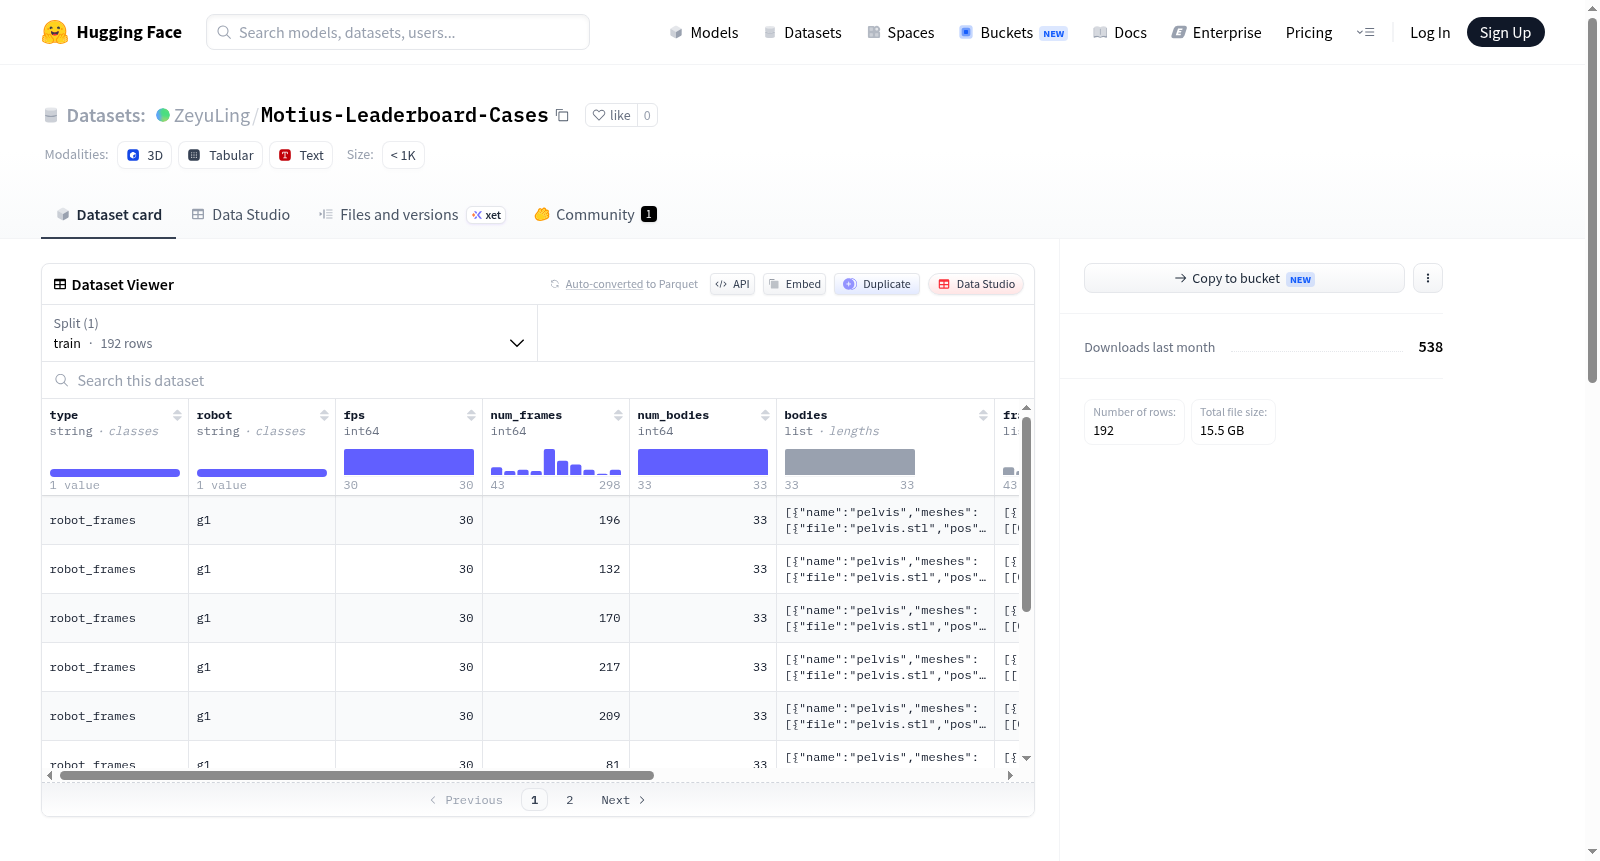
Task: Select the cell with value 196
Action: coord(556,520)
